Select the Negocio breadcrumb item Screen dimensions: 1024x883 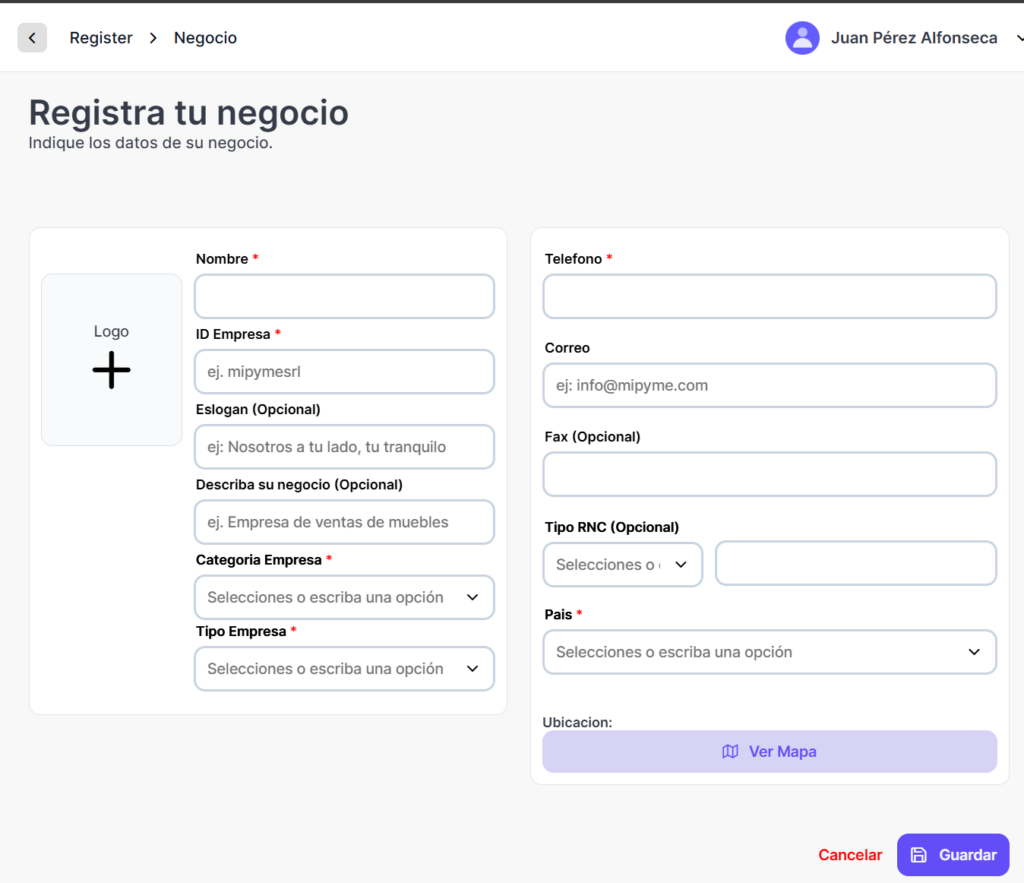point(205,38)
